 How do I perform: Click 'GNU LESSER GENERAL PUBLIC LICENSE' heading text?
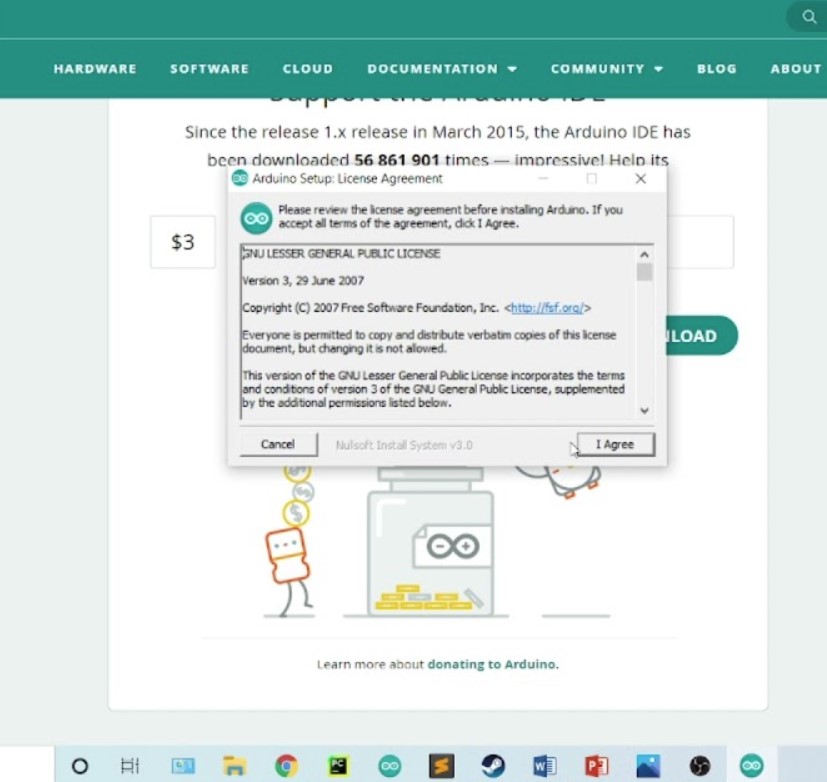pyautogui.click(x=341, y=254)
